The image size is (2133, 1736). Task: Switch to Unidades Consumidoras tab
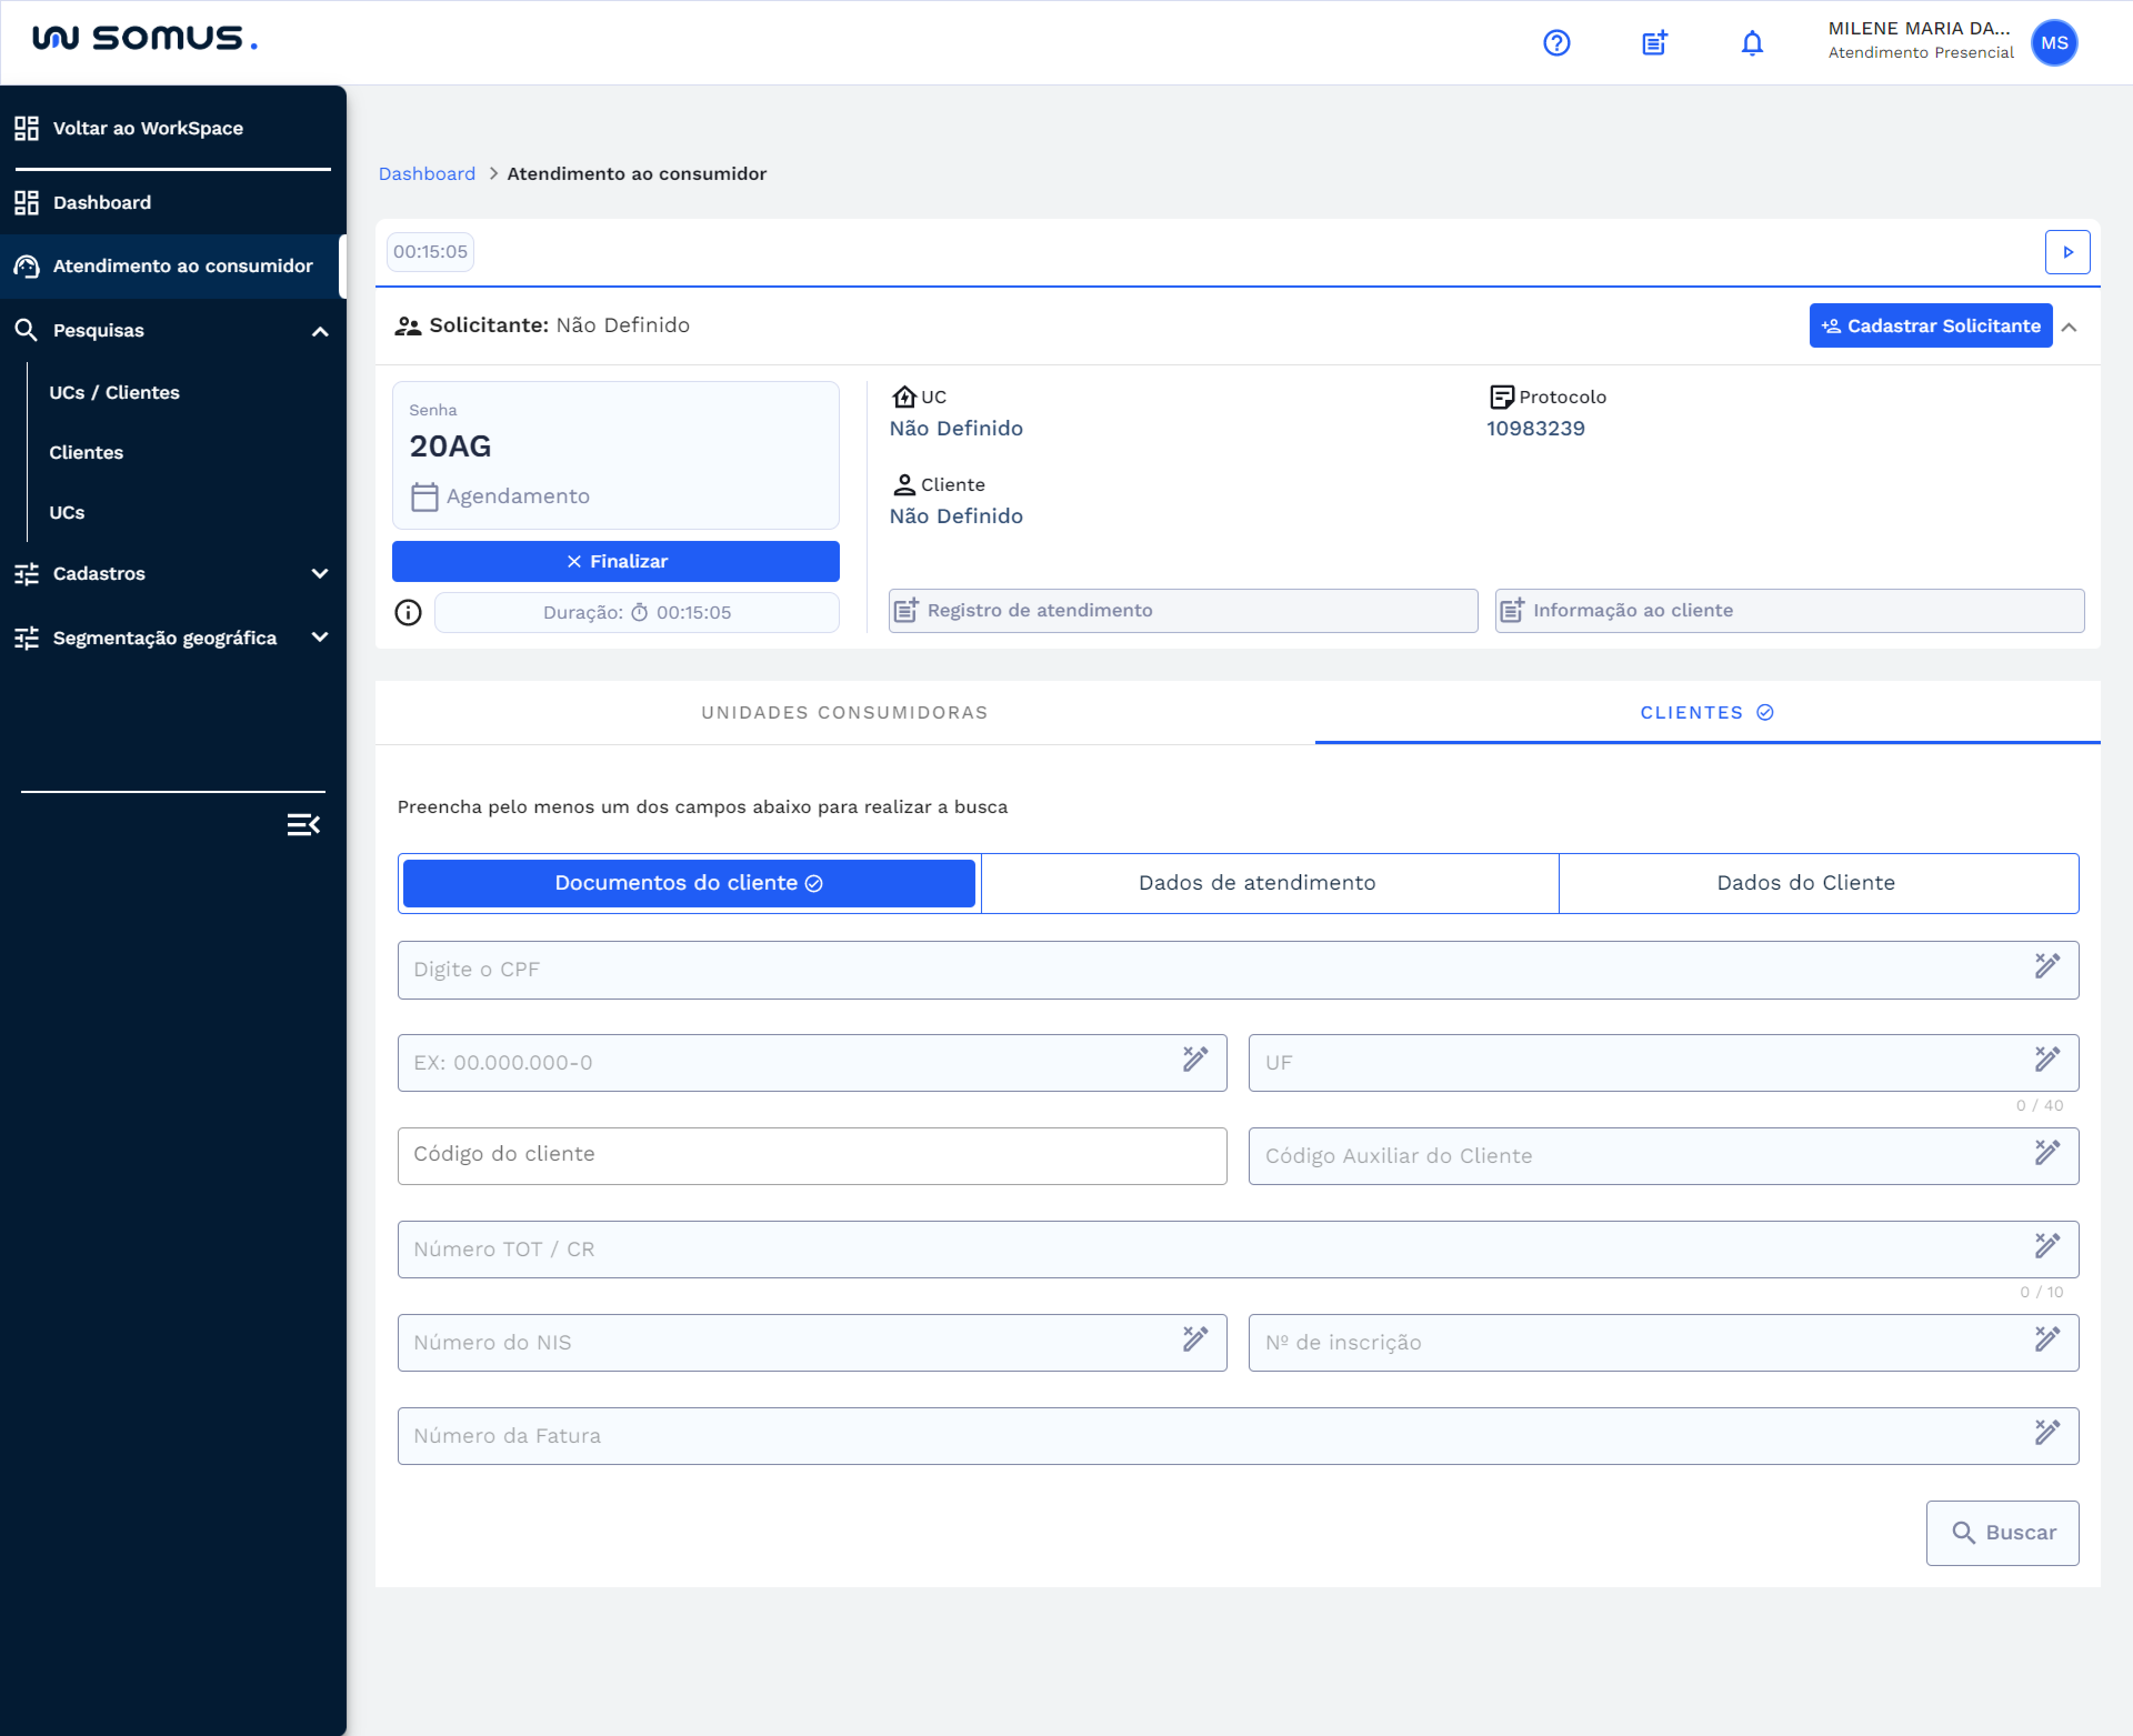[x=844, y=713]
